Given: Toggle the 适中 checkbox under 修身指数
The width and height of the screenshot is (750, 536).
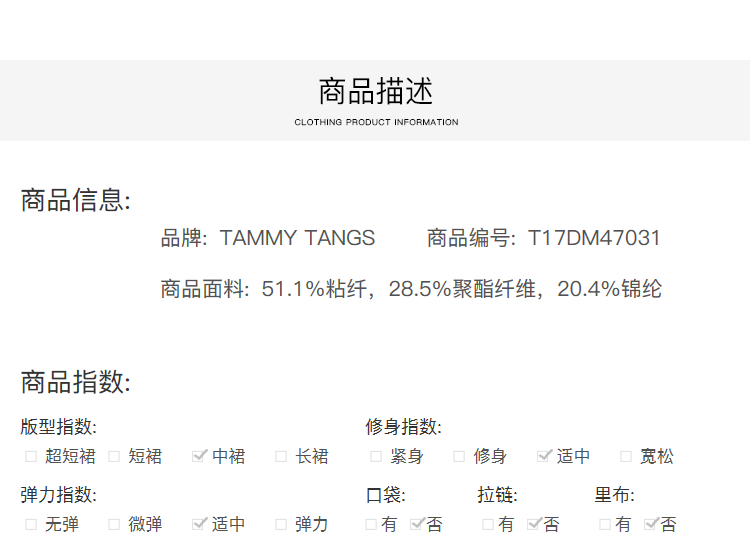Looking at the screenshot, I should tap(544, 457).
